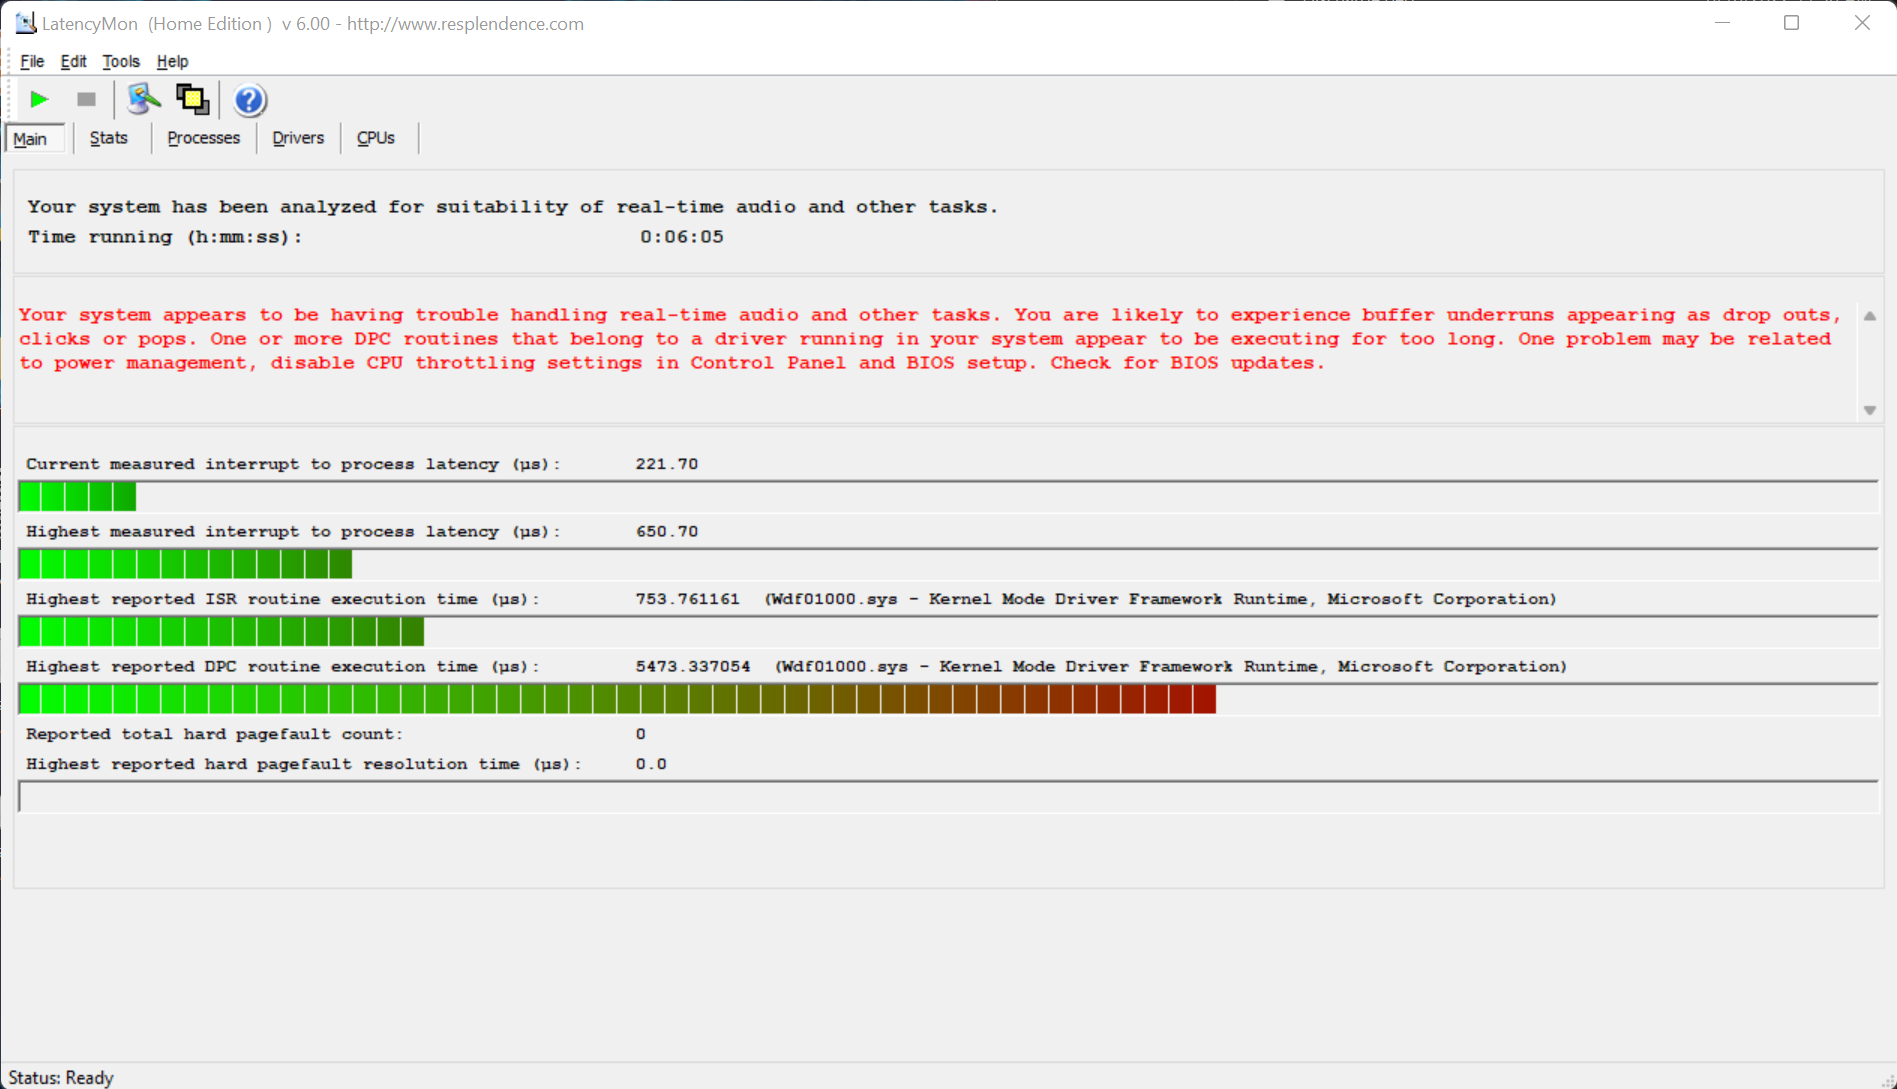Maximize the LatencyMon window

[x=1791, y=23]
